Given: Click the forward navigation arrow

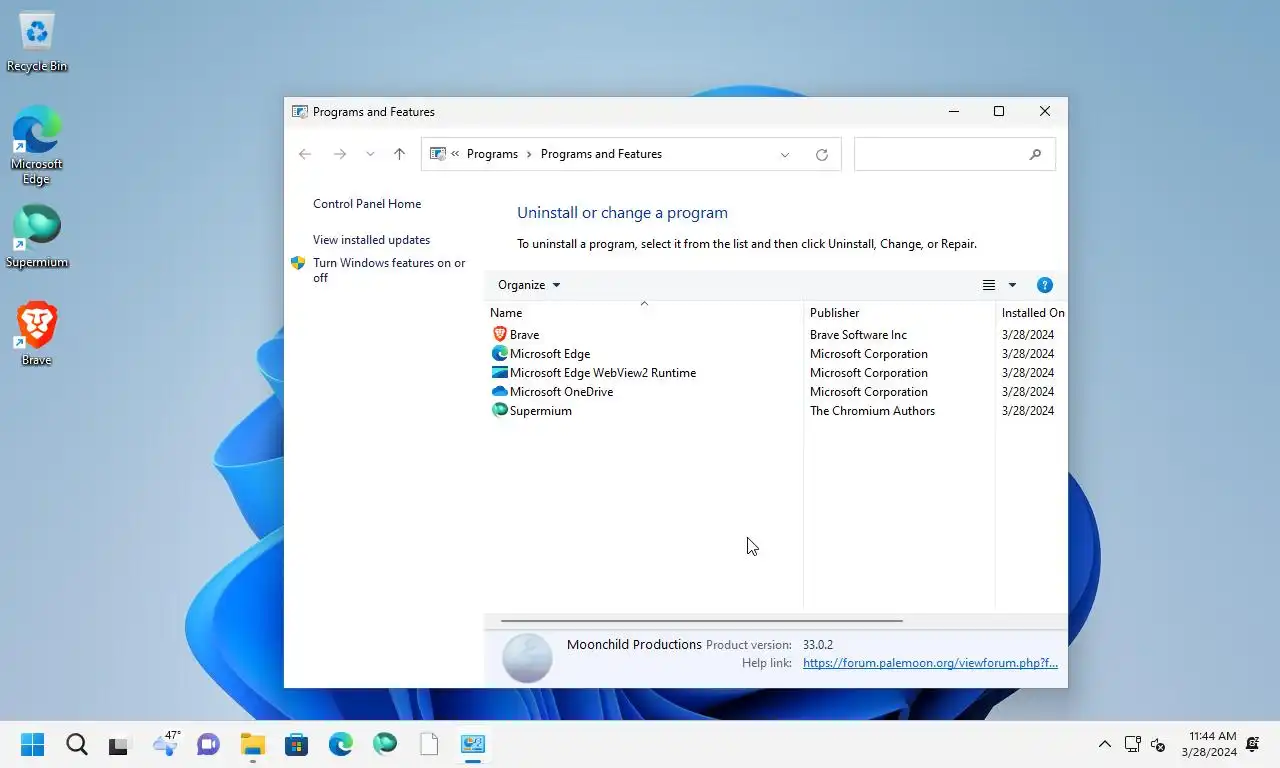Looking at the screenshot, I should click(340, 154).
